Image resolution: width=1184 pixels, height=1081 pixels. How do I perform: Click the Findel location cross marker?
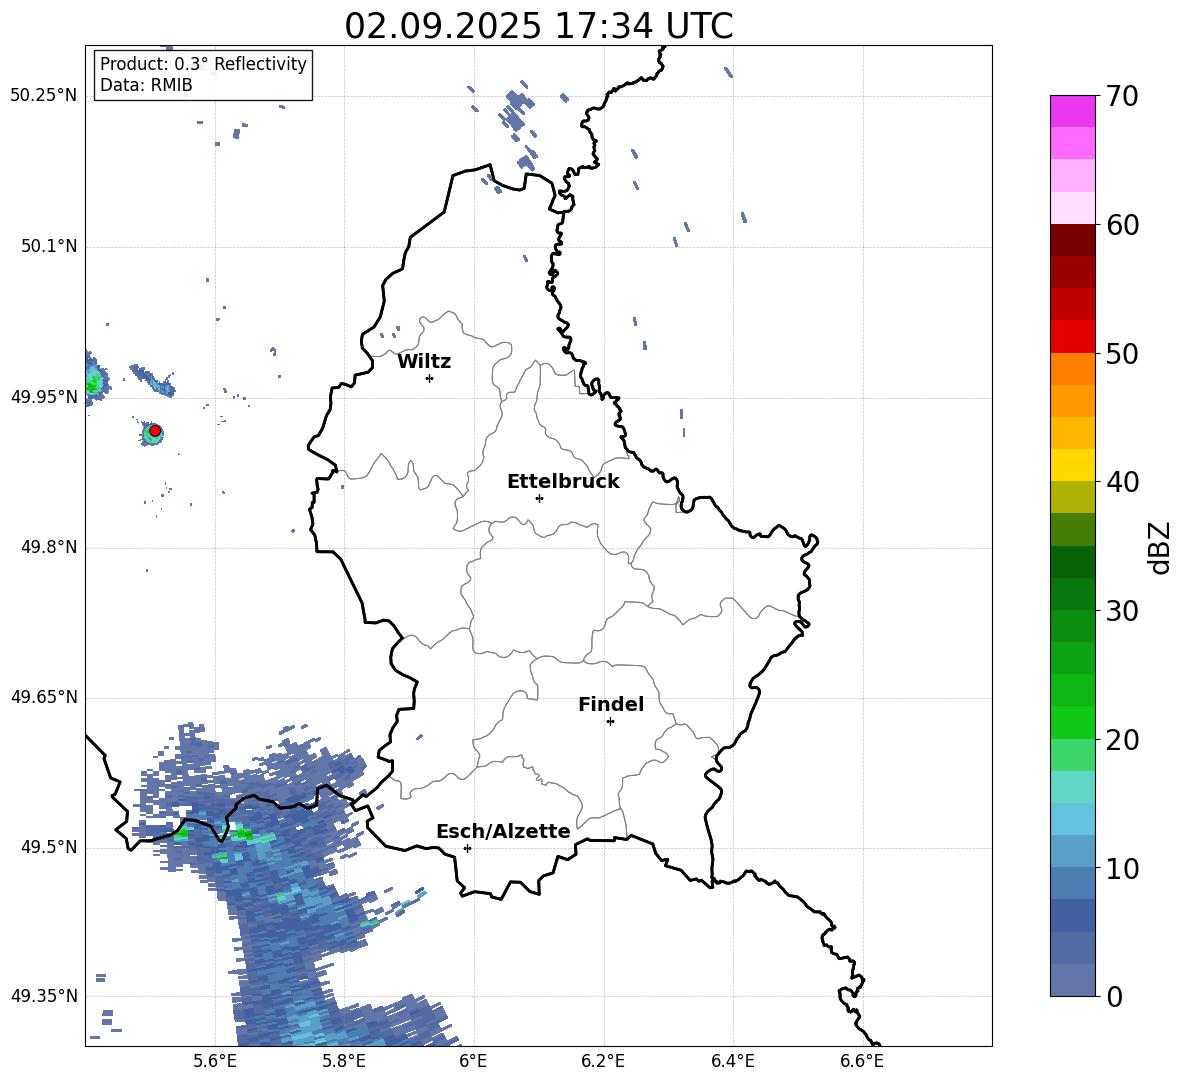[x=610, y=722]
